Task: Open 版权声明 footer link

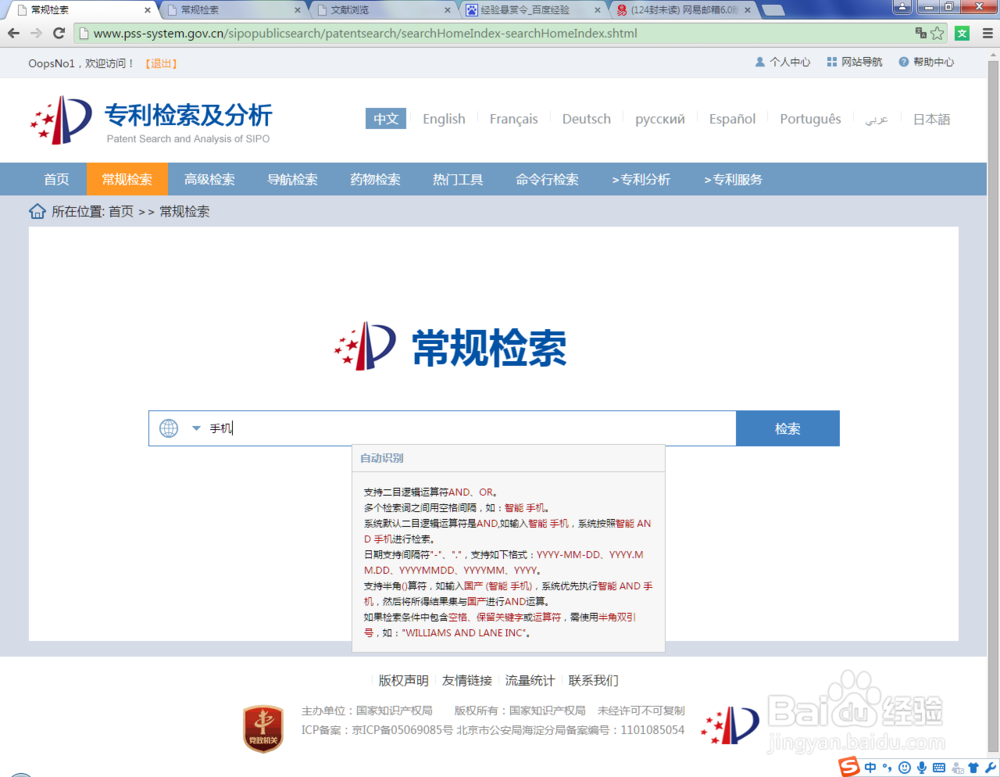Action: click(x=403, y=681)
